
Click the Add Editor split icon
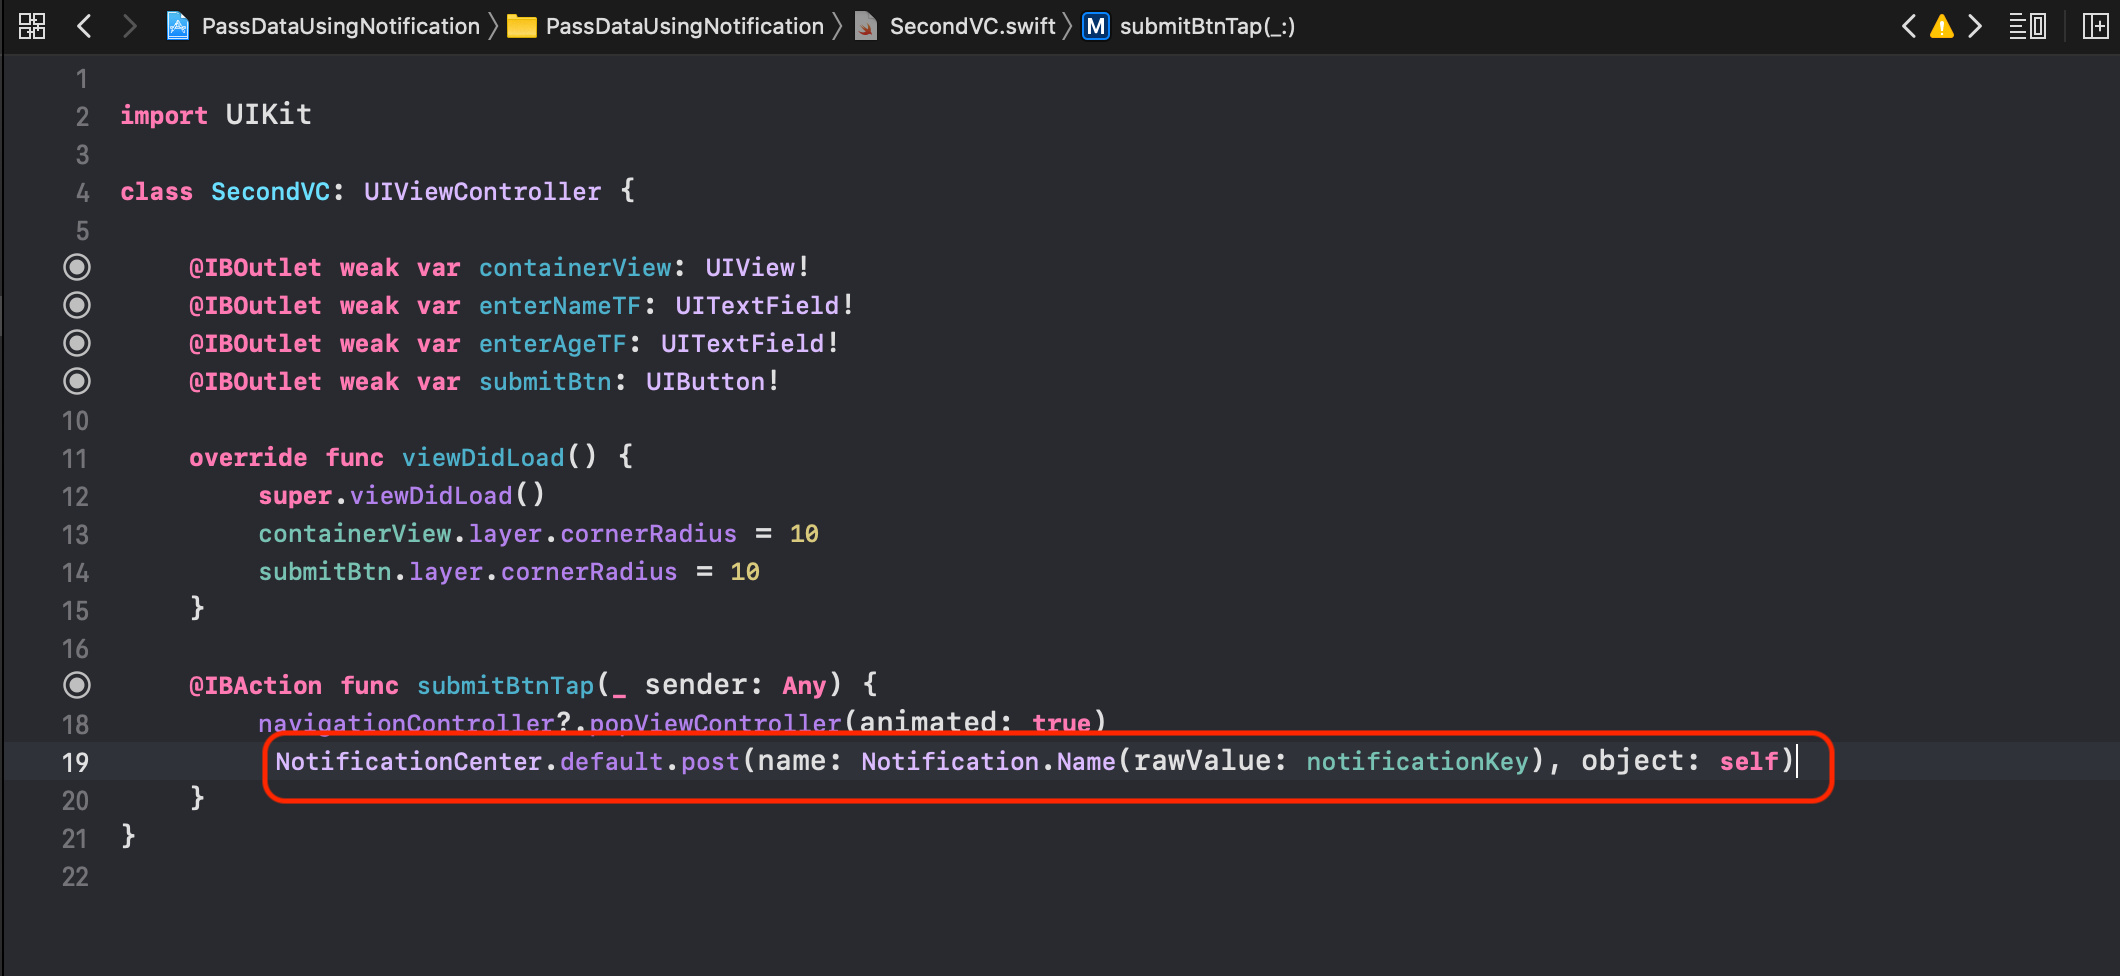click(x=2095, y=26)
